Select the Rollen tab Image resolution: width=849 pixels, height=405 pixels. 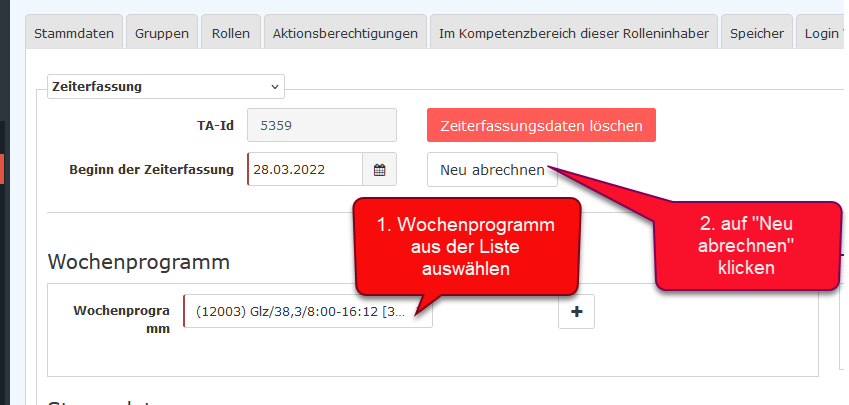[x=231, y=33]
